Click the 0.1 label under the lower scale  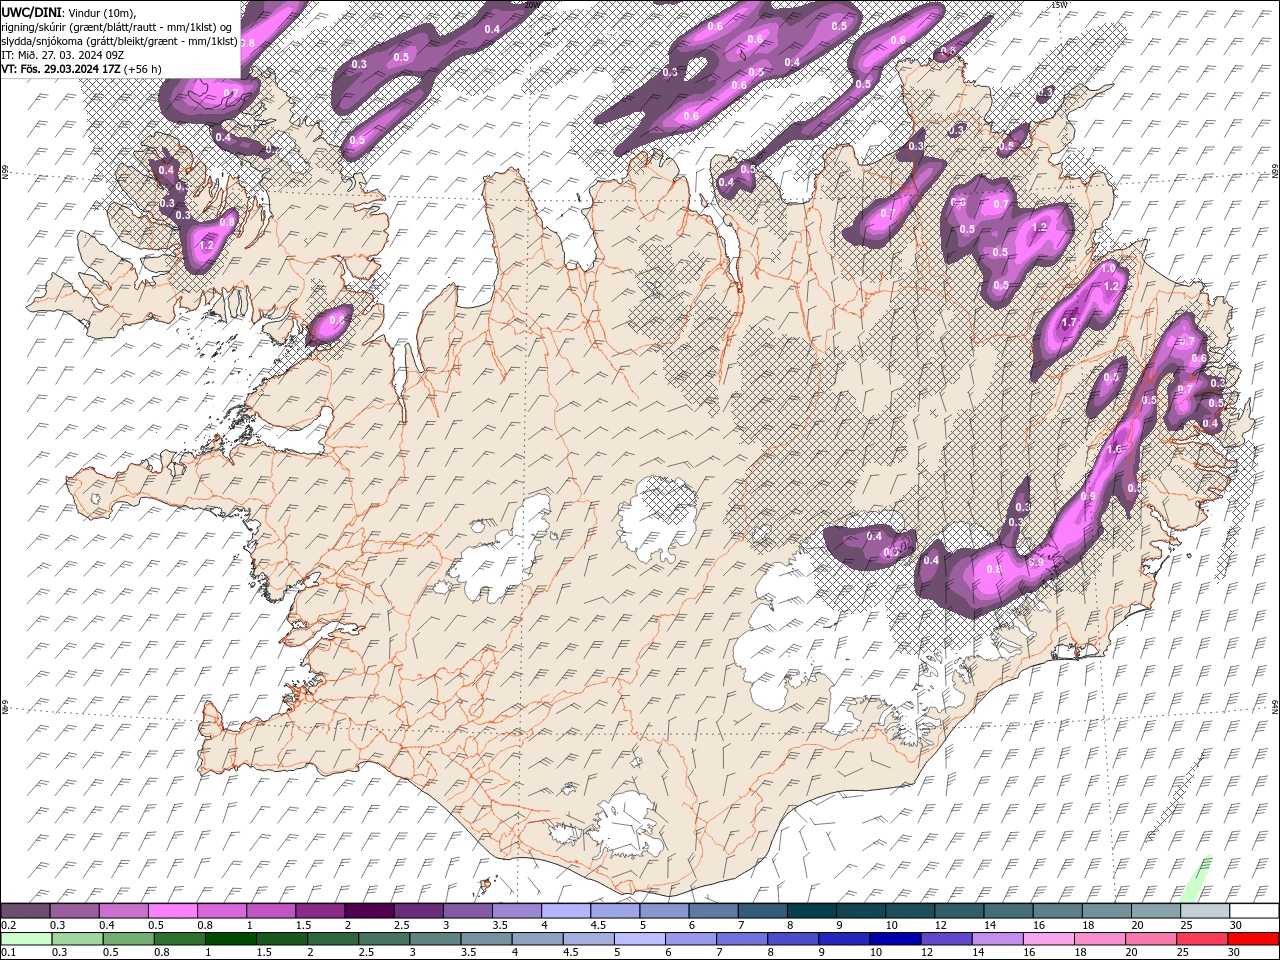pyautogui.click(x=9, y=952)
